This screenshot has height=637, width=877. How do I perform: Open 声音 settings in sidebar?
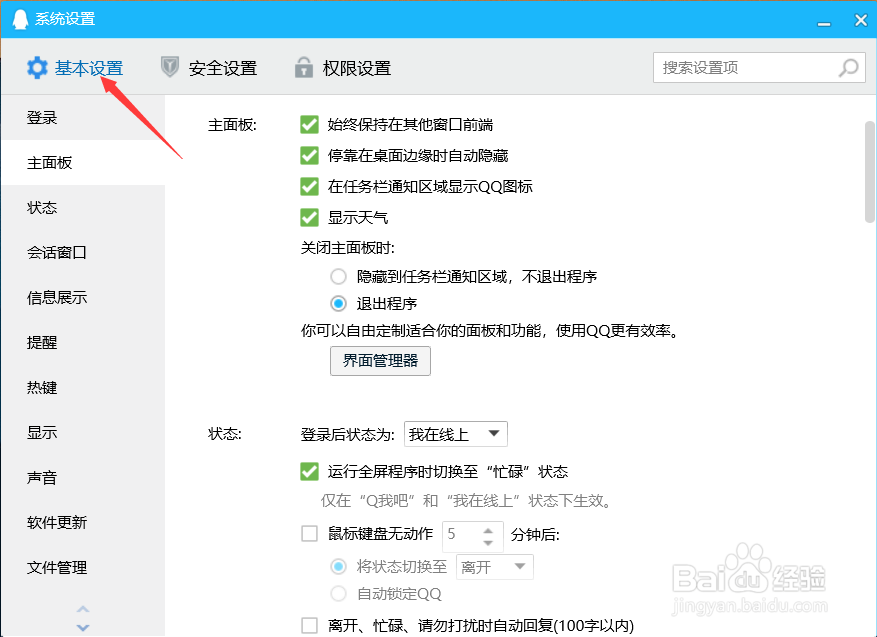[83, 478]
